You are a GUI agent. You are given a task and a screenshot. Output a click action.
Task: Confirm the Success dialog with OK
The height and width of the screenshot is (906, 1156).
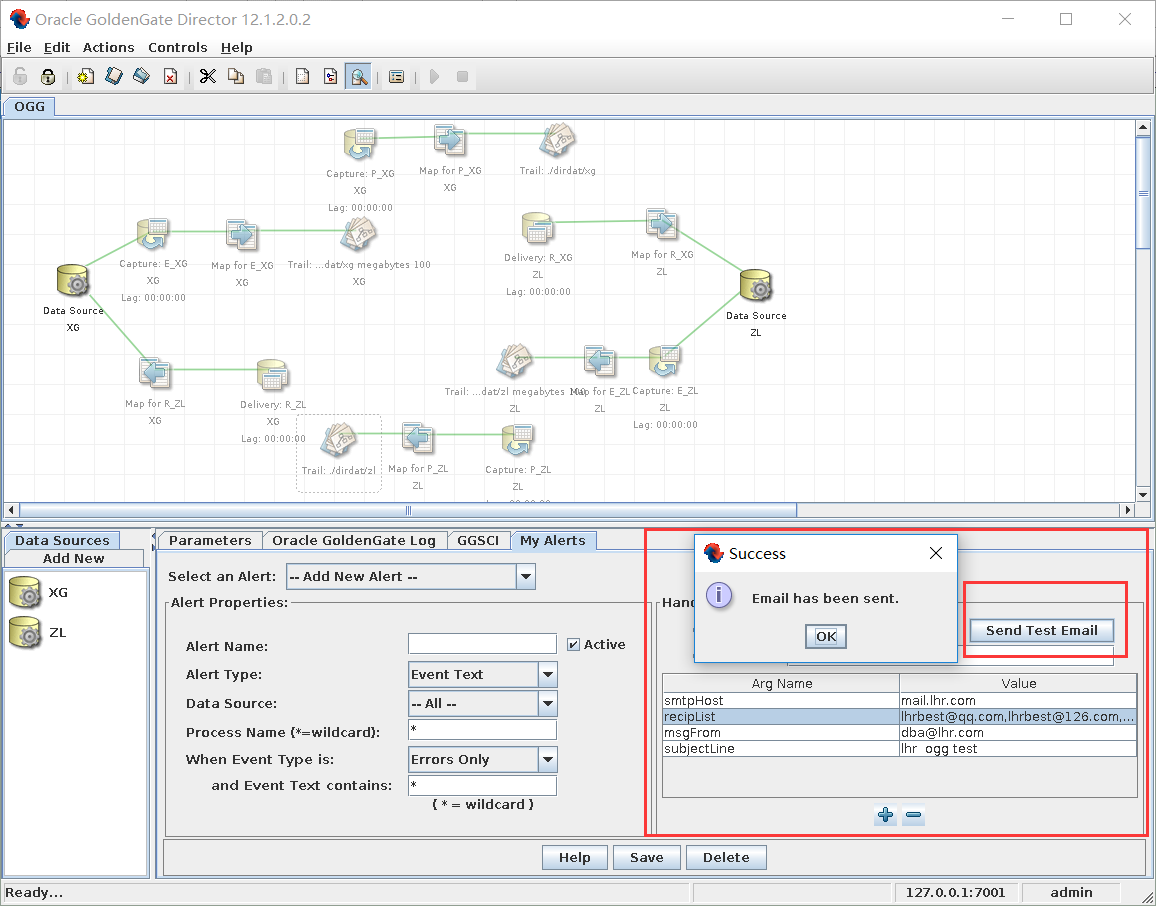point(826,636)
